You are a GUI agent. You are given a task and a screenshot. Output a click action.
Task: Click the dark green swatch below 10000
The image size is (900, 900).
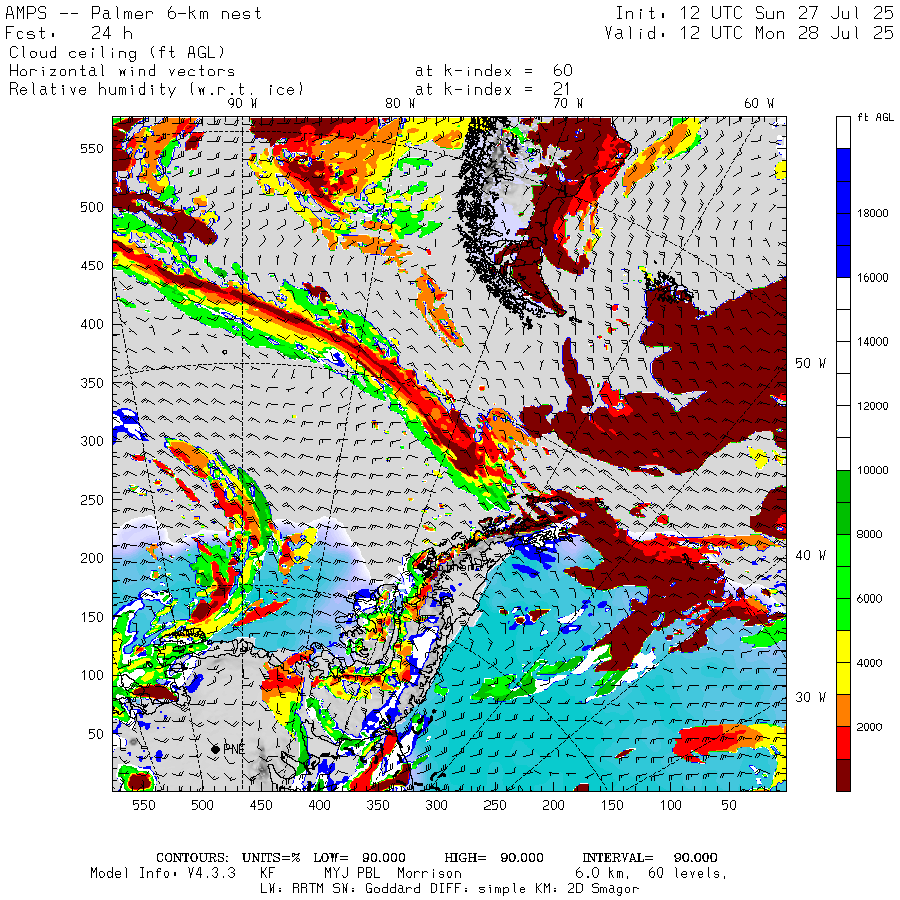coord(843,502)
